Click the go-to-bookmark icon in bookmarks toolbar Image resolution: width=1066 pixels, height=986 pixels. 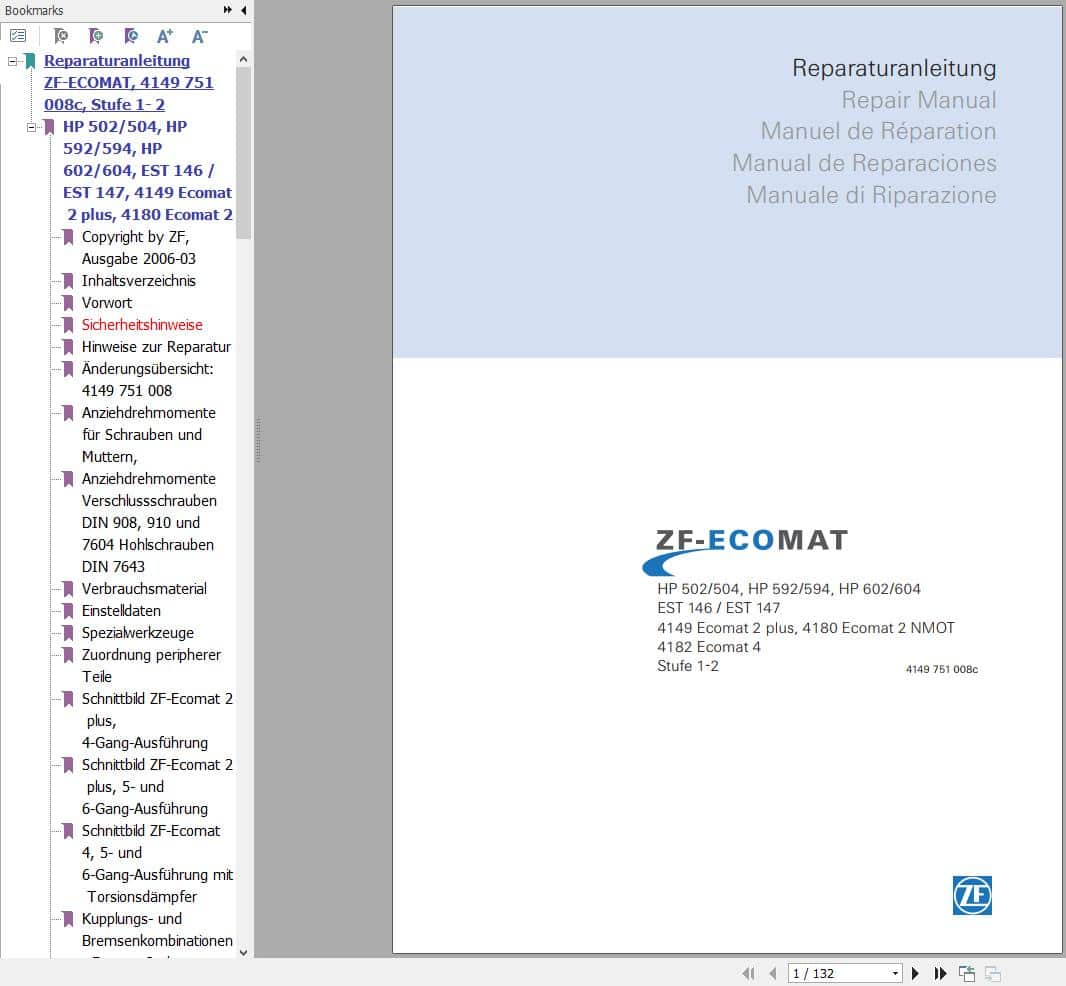(61, 36)
